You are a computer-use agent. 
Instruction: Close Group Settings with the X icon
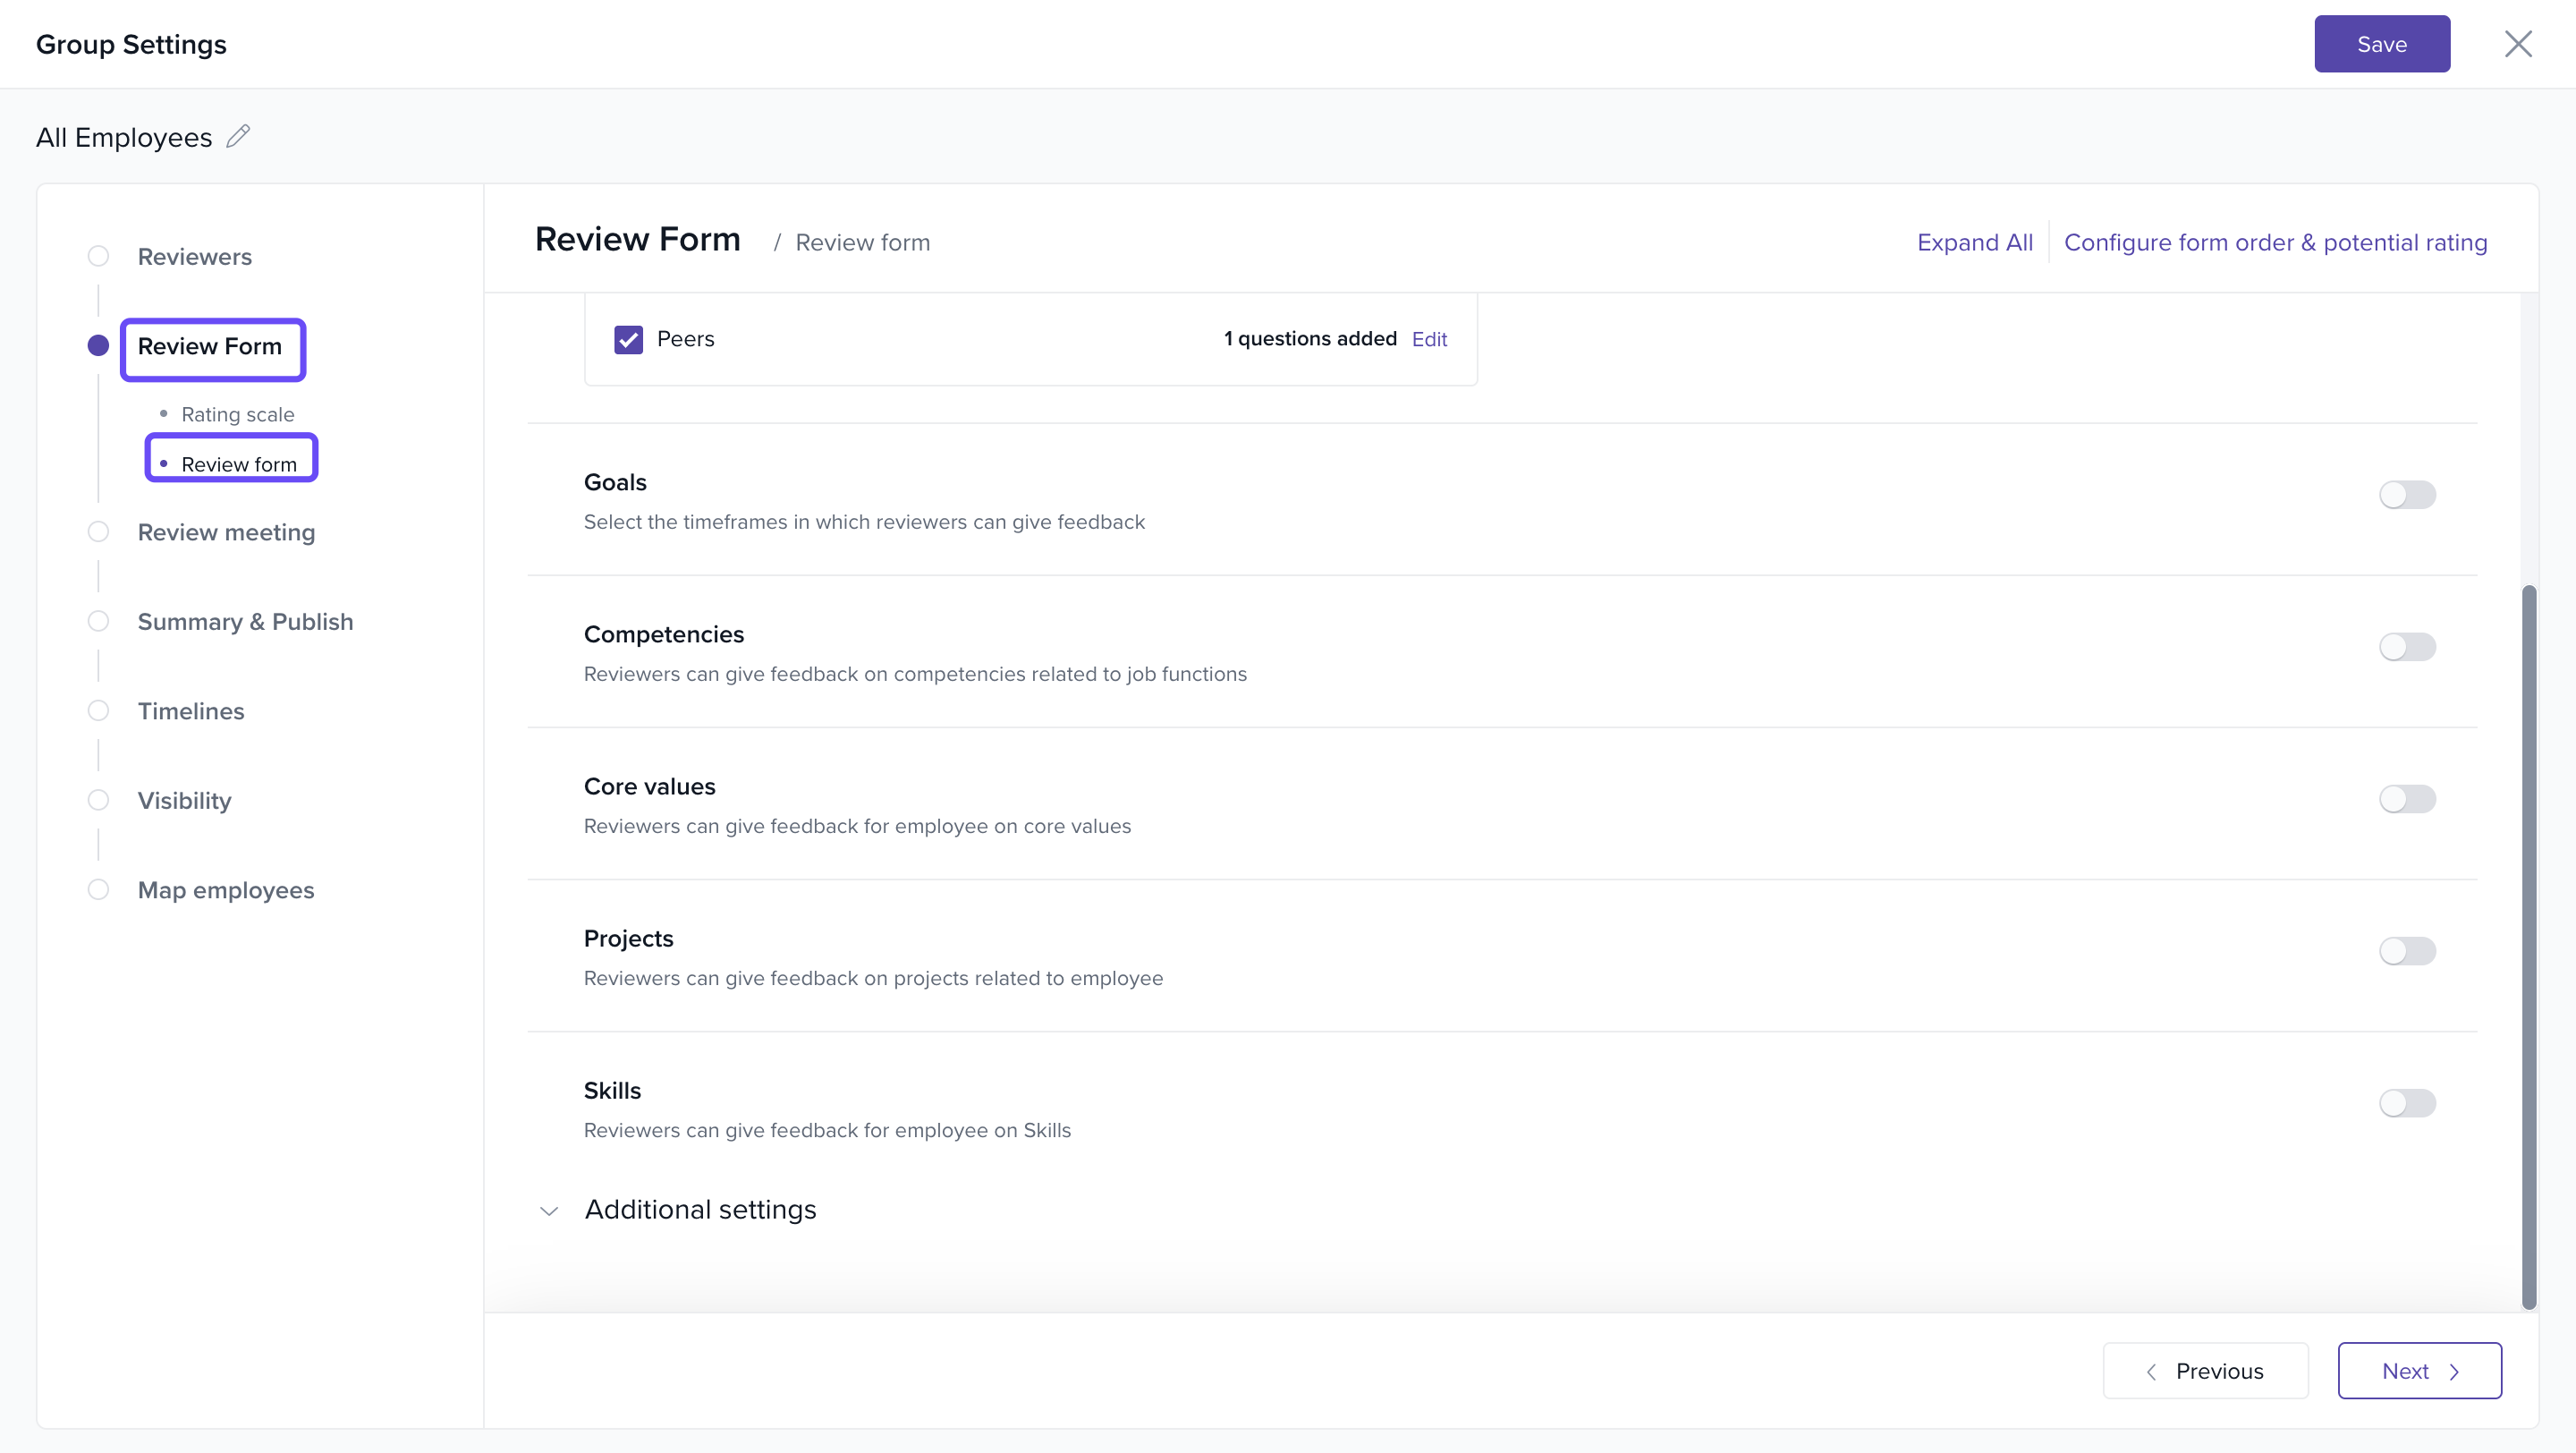tap(2517, 44)
